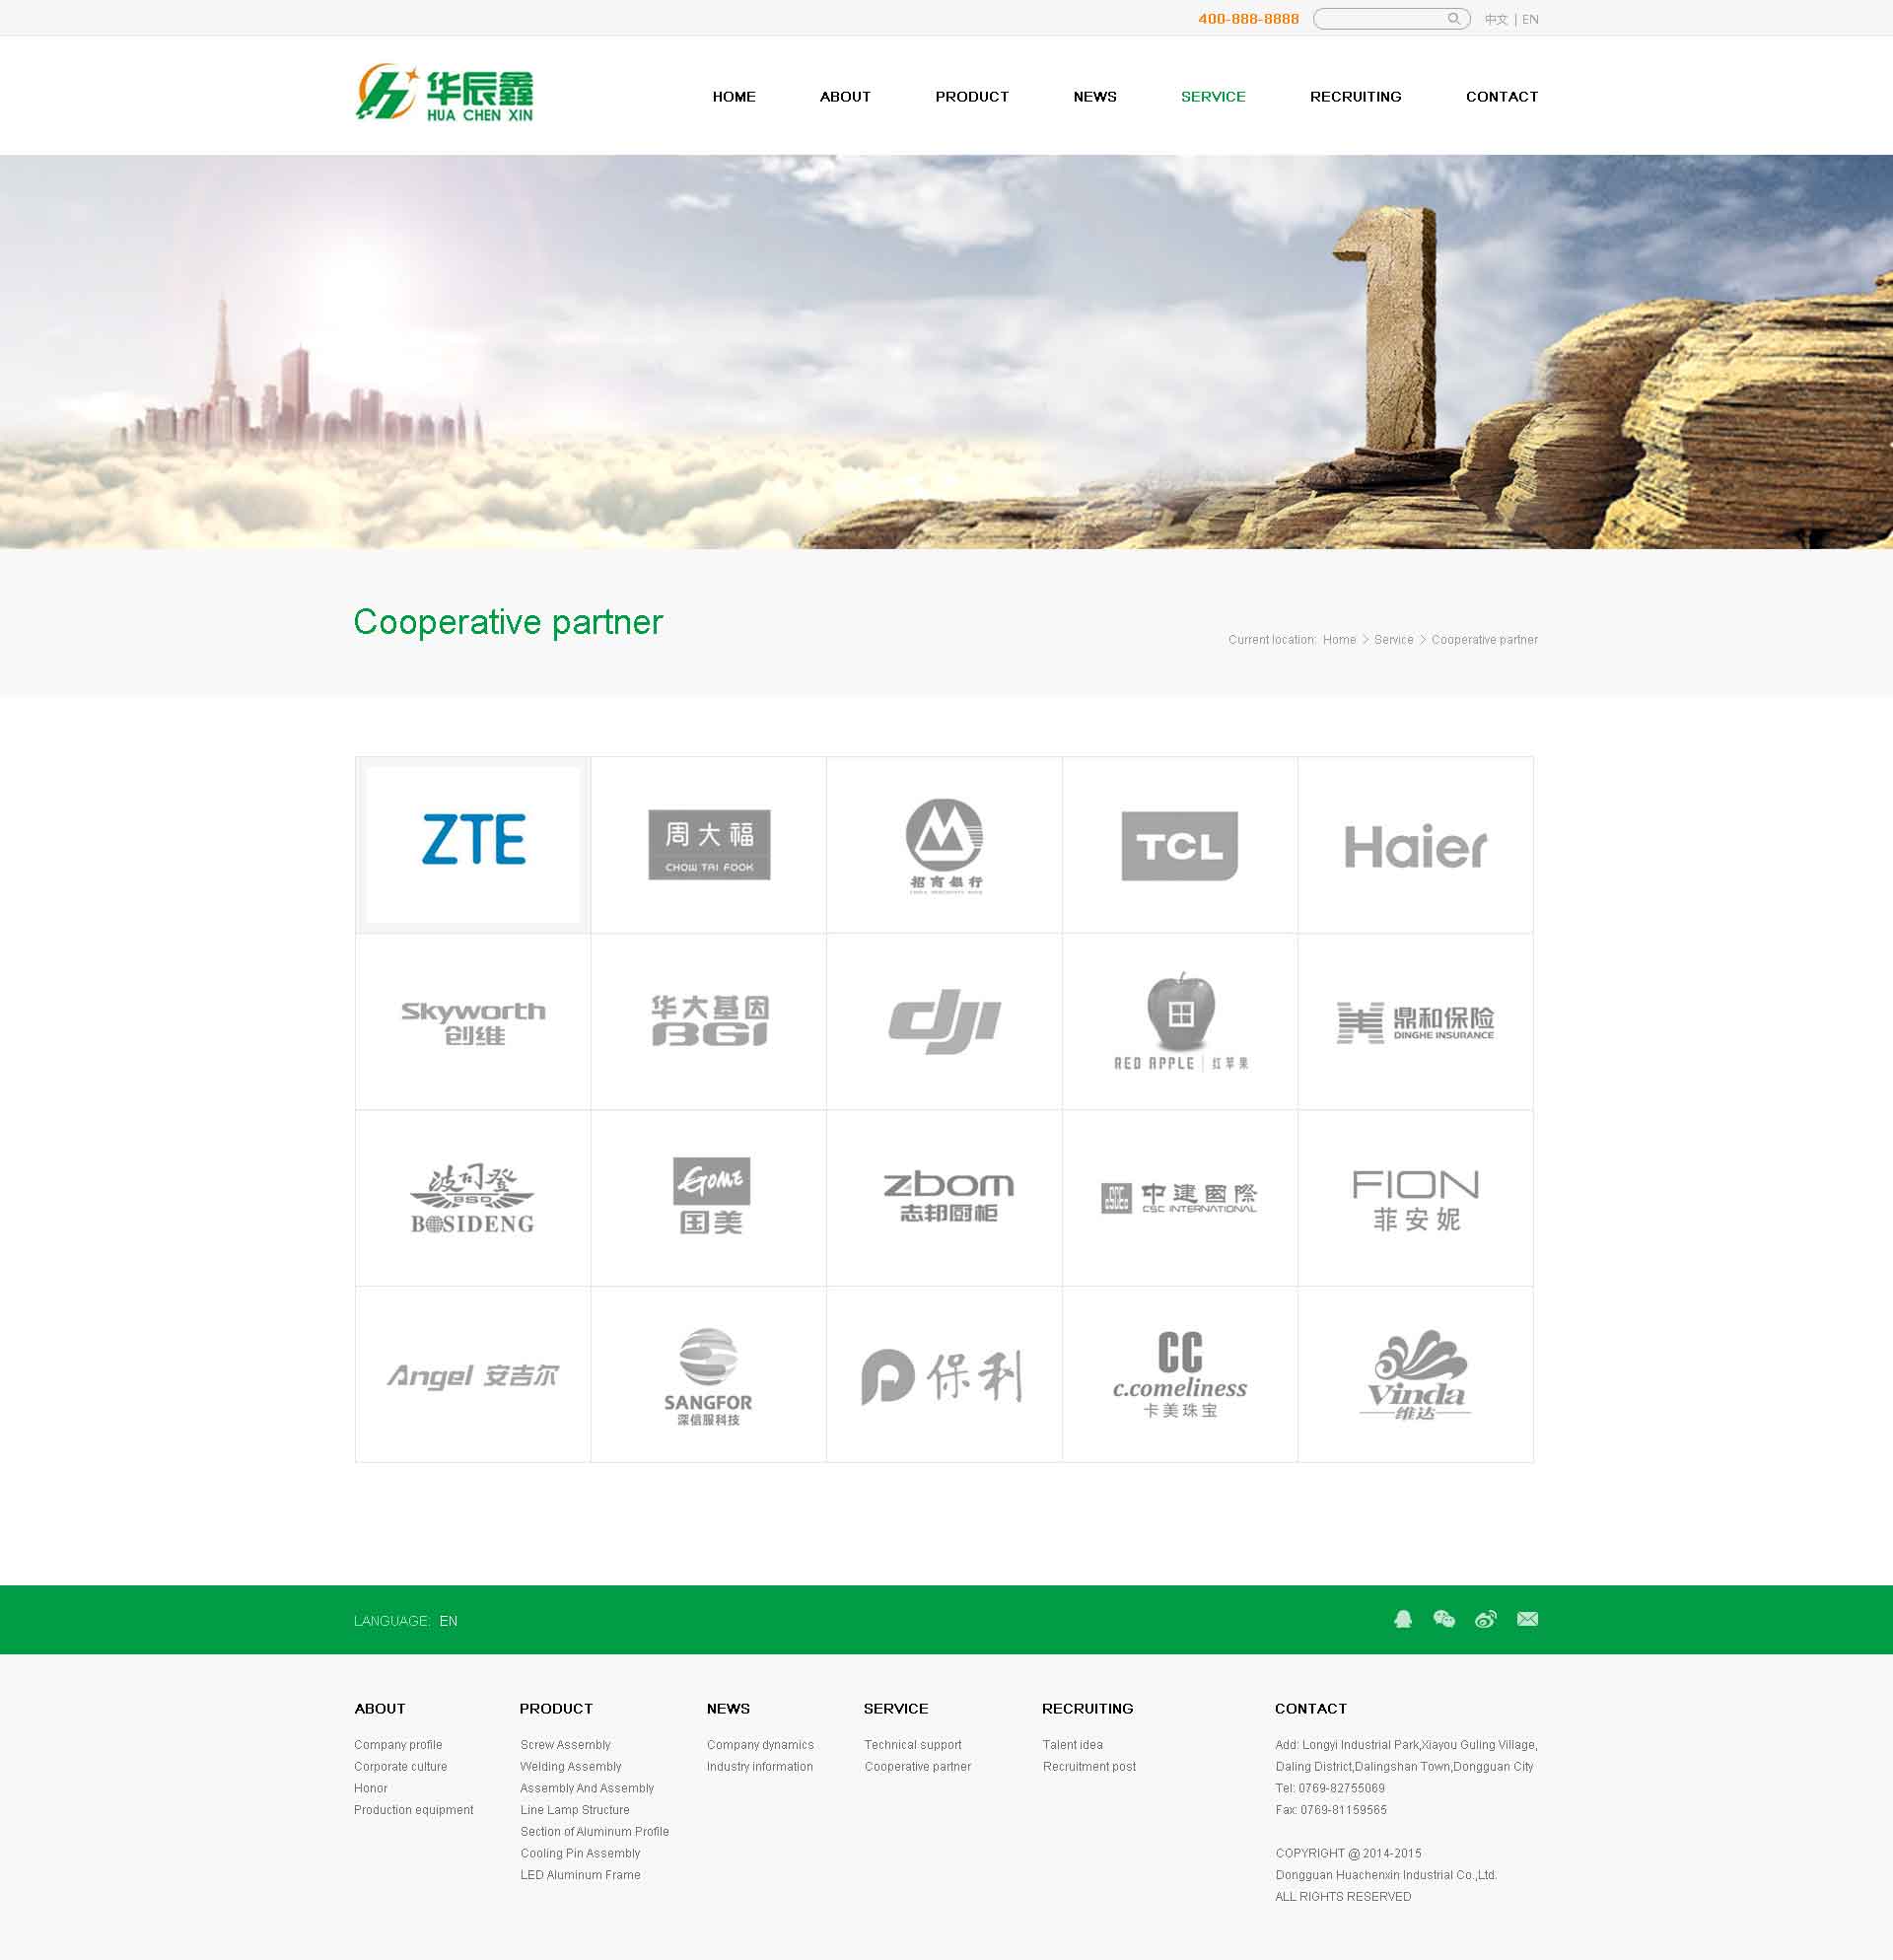
Task: Open Line Lamp Structure footer link
Action: [574, 1810]
